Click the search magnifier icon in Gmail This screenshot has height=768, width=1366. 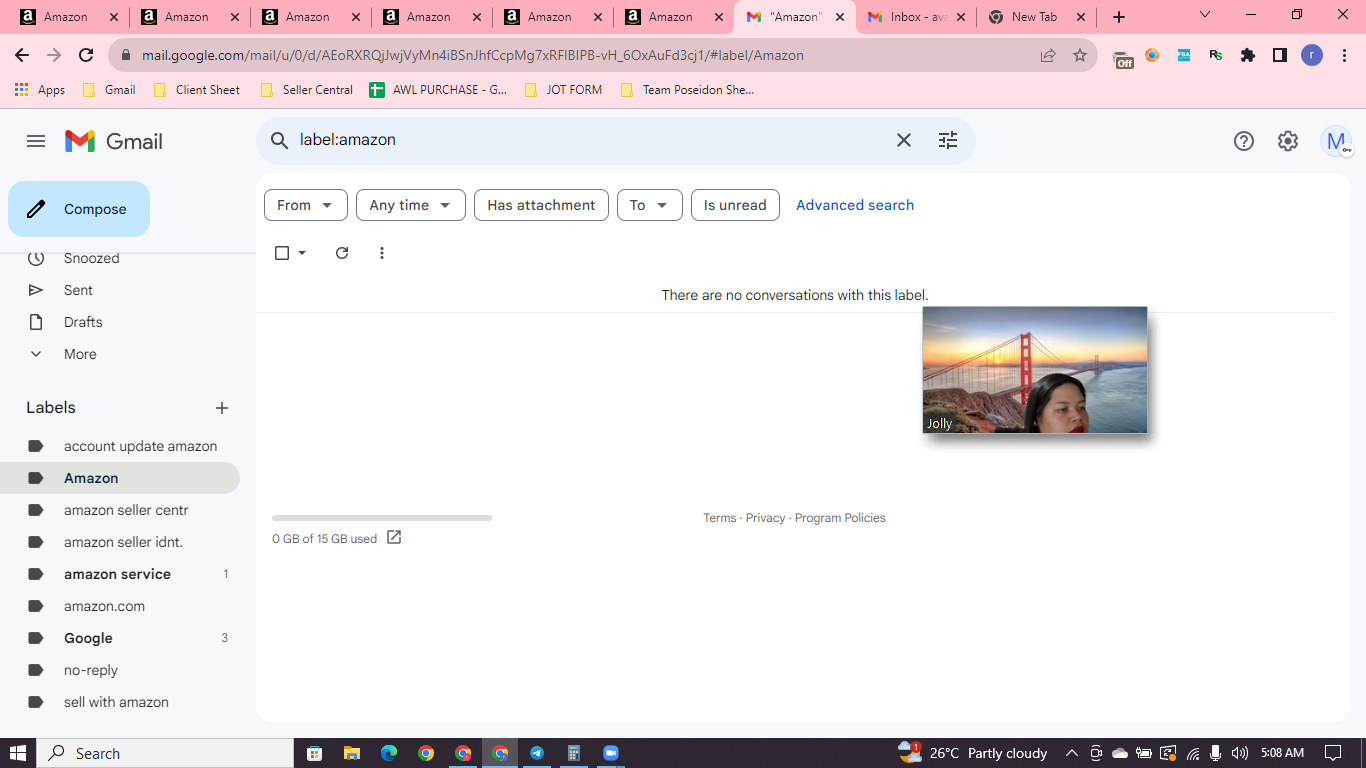tap(280, 141)
